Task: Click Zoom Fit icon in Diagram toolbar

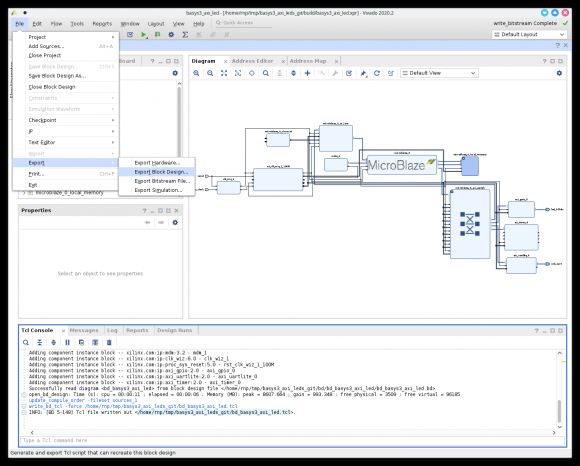Action: pyautogui.click(x=224, y=73)
